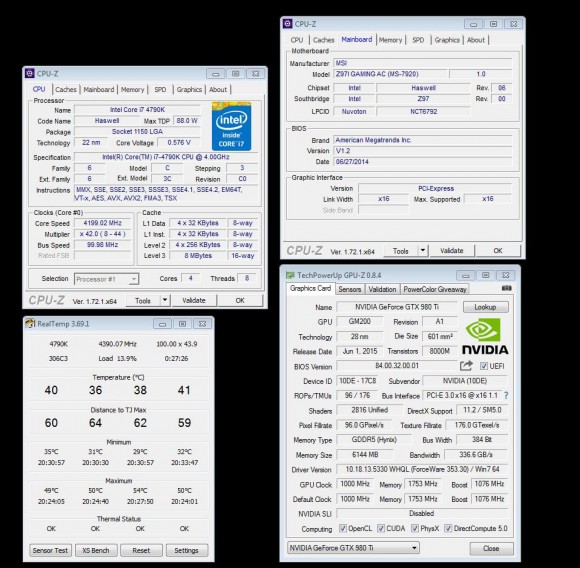
Task: Click the Memory Size 6144 MB field
Action: [x=365, y=454]
